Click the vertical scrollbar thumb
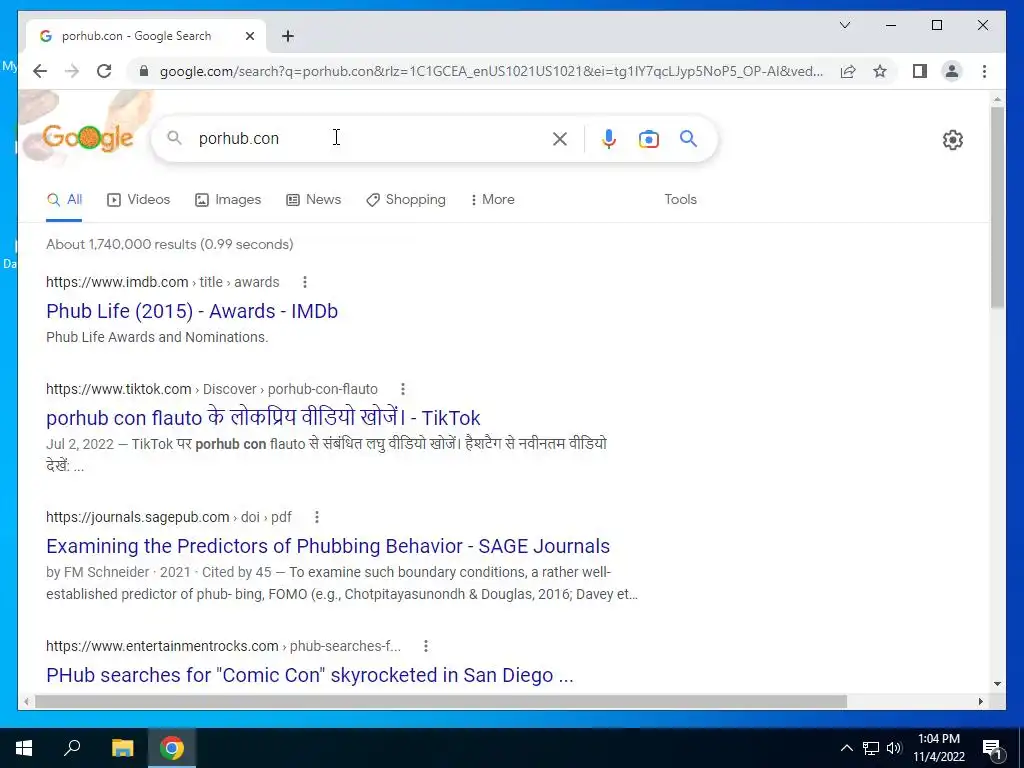 coord(997,206)
